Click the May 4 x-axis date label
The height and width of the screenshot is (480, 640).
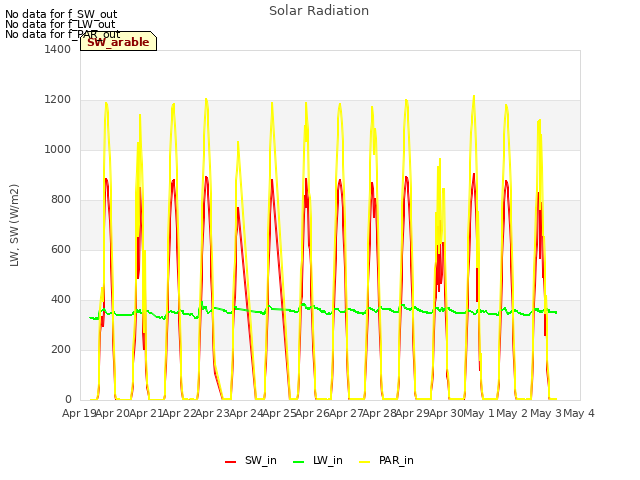click(579, 413)
